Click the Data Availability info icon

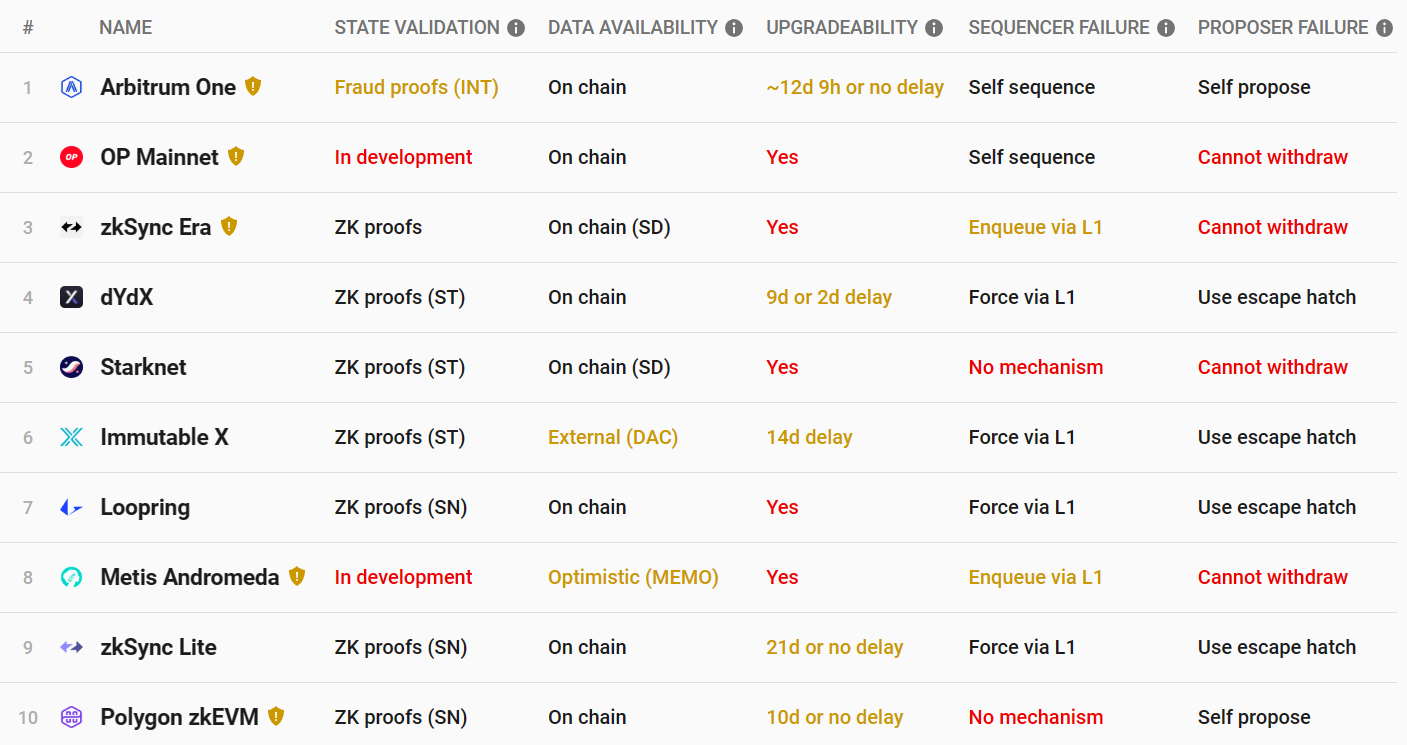[734, 28]
